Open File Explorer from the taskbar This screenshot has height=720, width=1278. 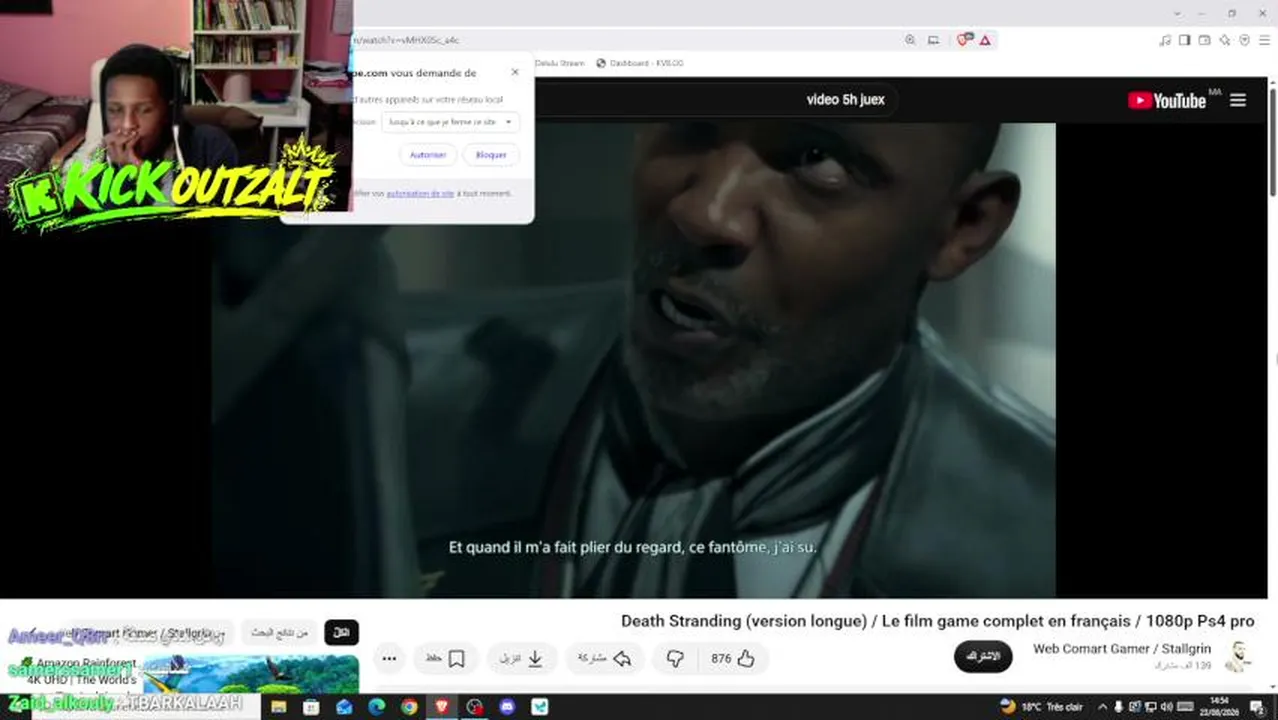279,707
